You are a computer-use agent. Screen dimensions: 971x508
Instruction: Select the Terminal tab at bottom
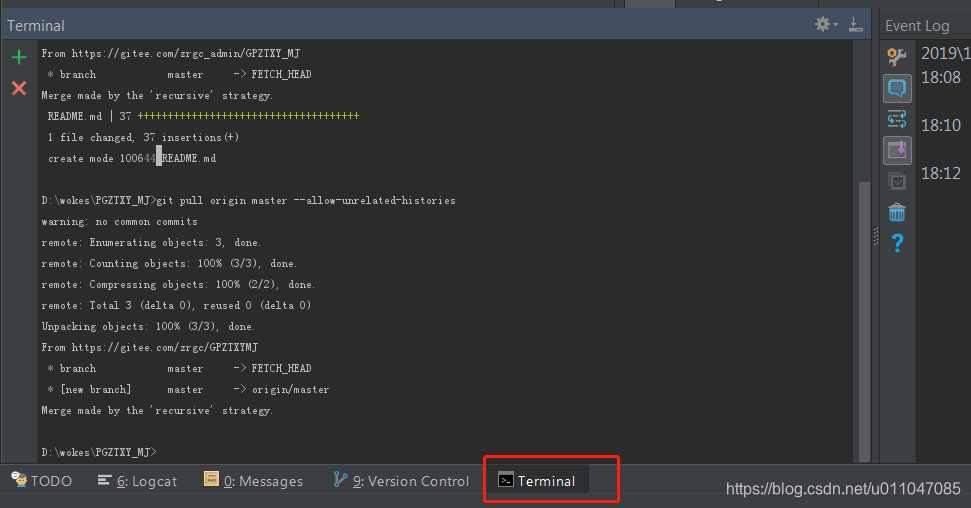[537, 481]
